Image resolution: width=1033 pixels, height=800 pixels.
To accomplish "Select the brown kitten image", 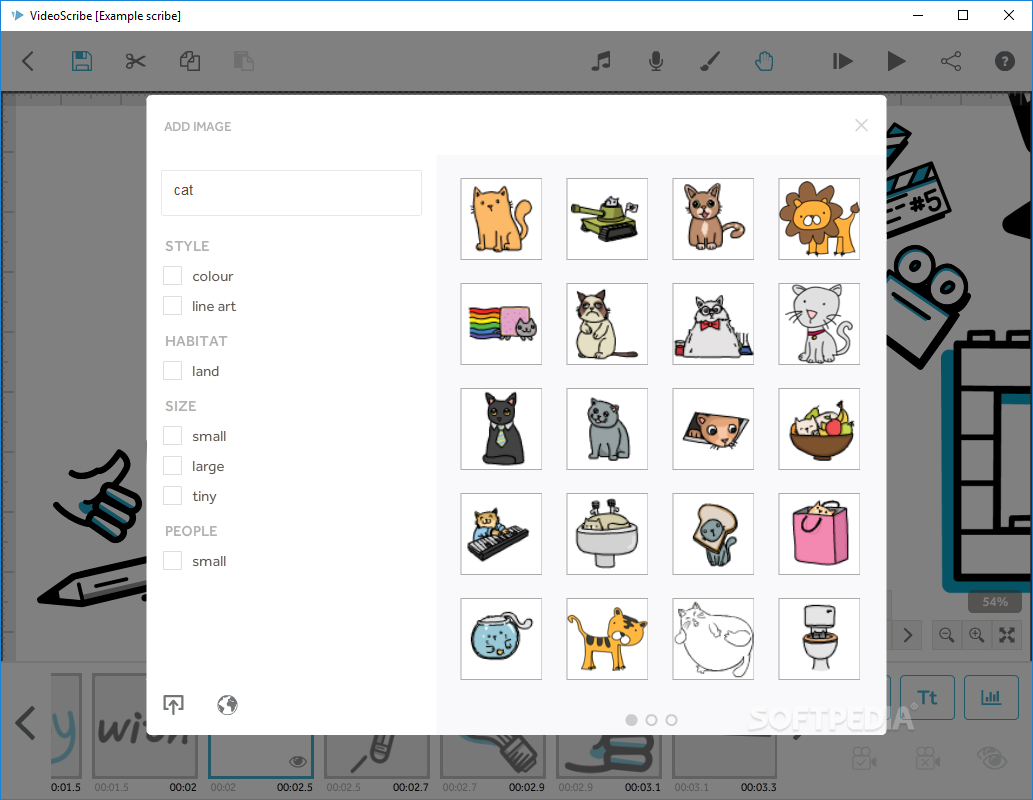I will click(x=713, y=219).
